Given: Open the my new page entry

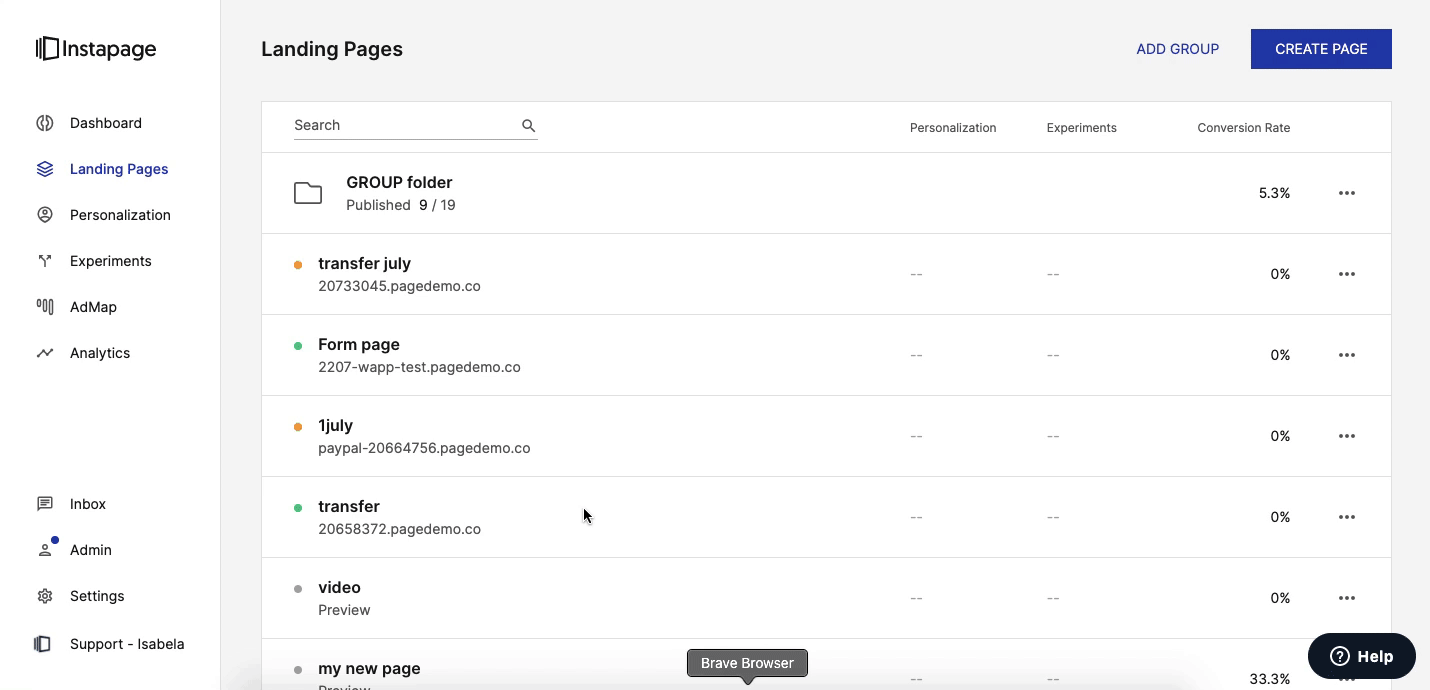Looking at the screenshot, I should tap(369, 668).
